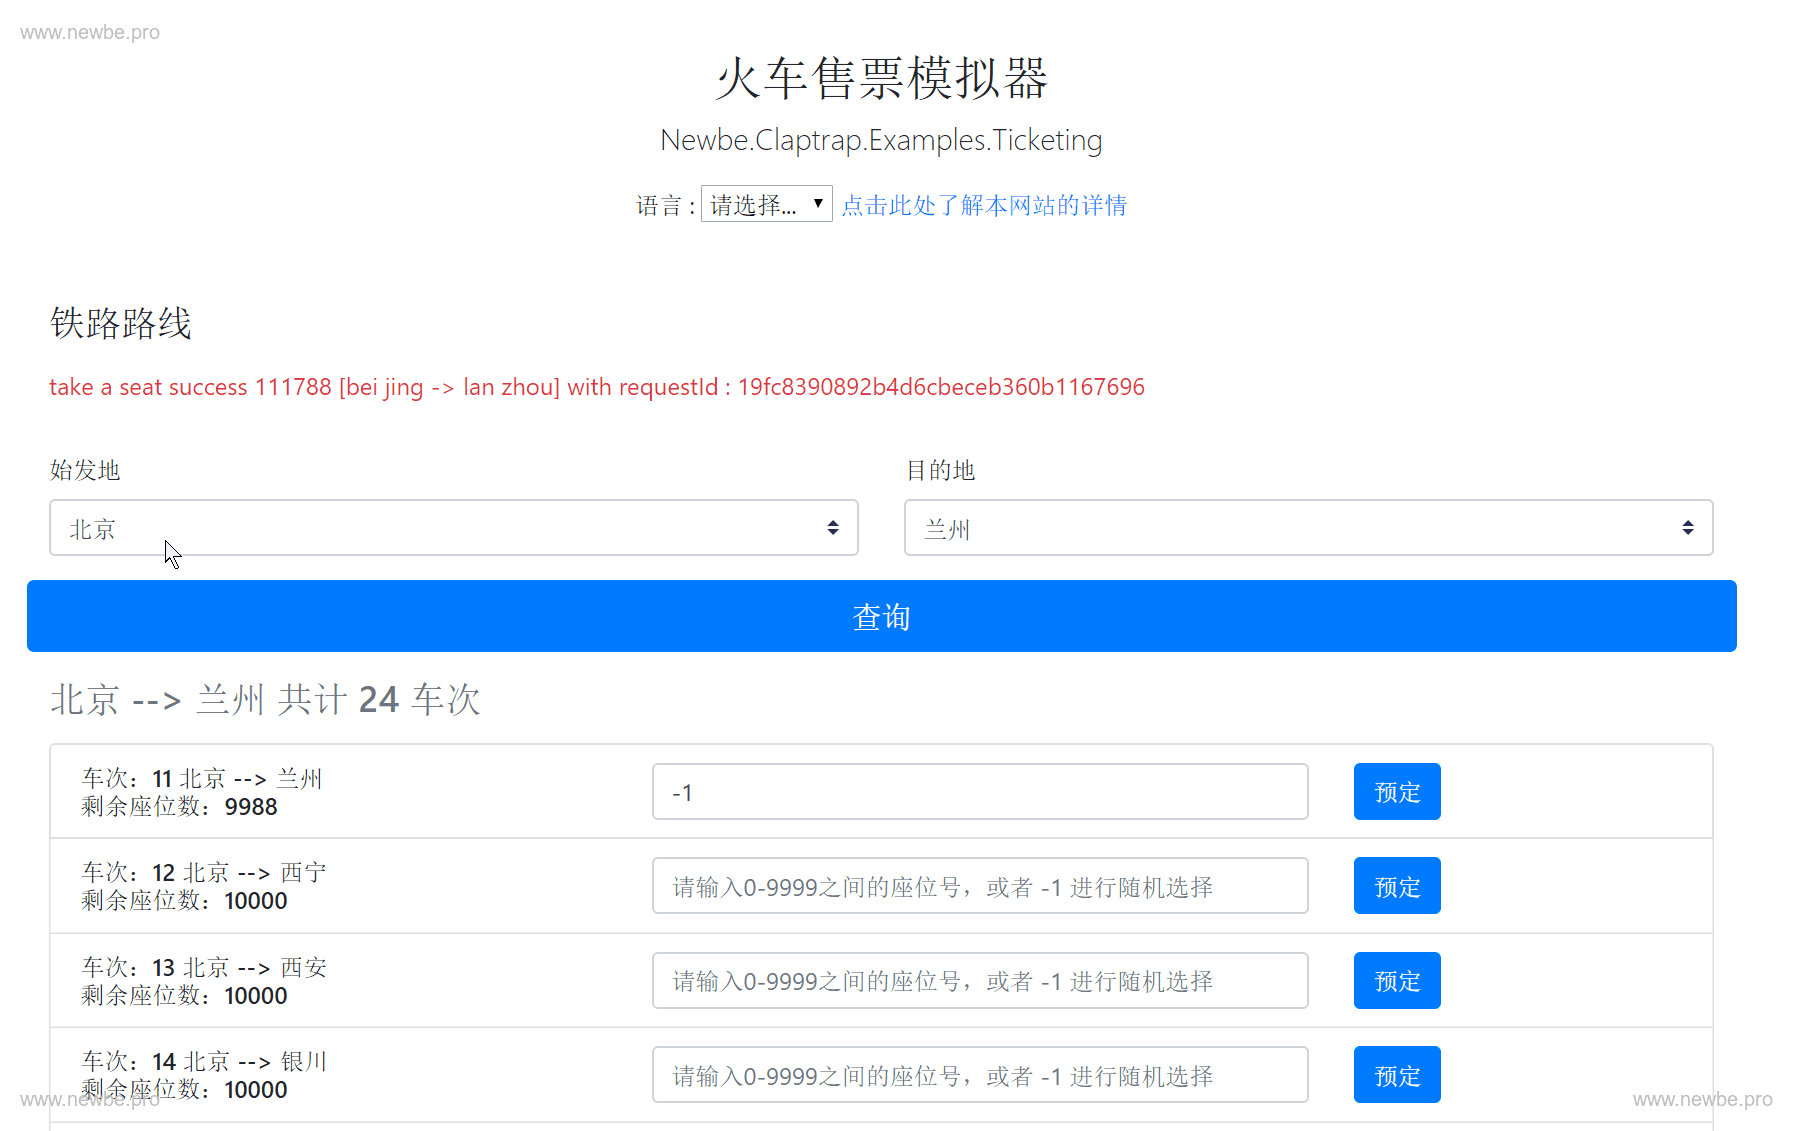1794x1131 pixels.
Task: Click the 火车售票模拟器 page title
Action: pyautogui.click(x=880, y=79)
